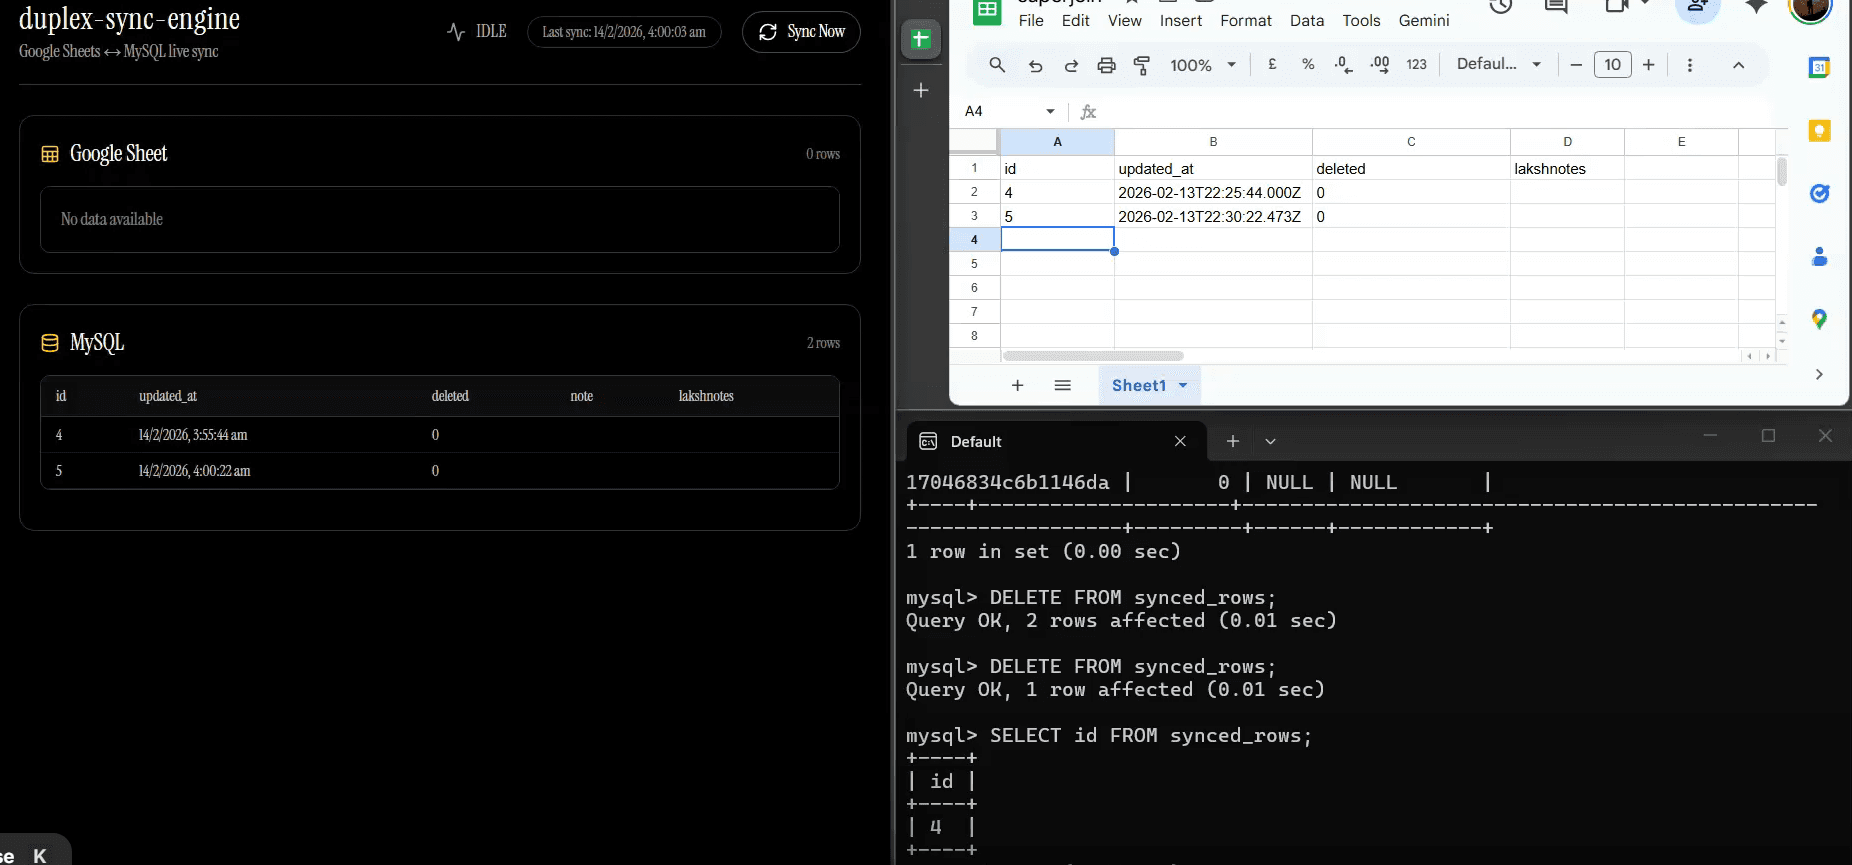Expand the font Default dropdown
This screenshot has width=1852, height=865.
point(1499,64)
